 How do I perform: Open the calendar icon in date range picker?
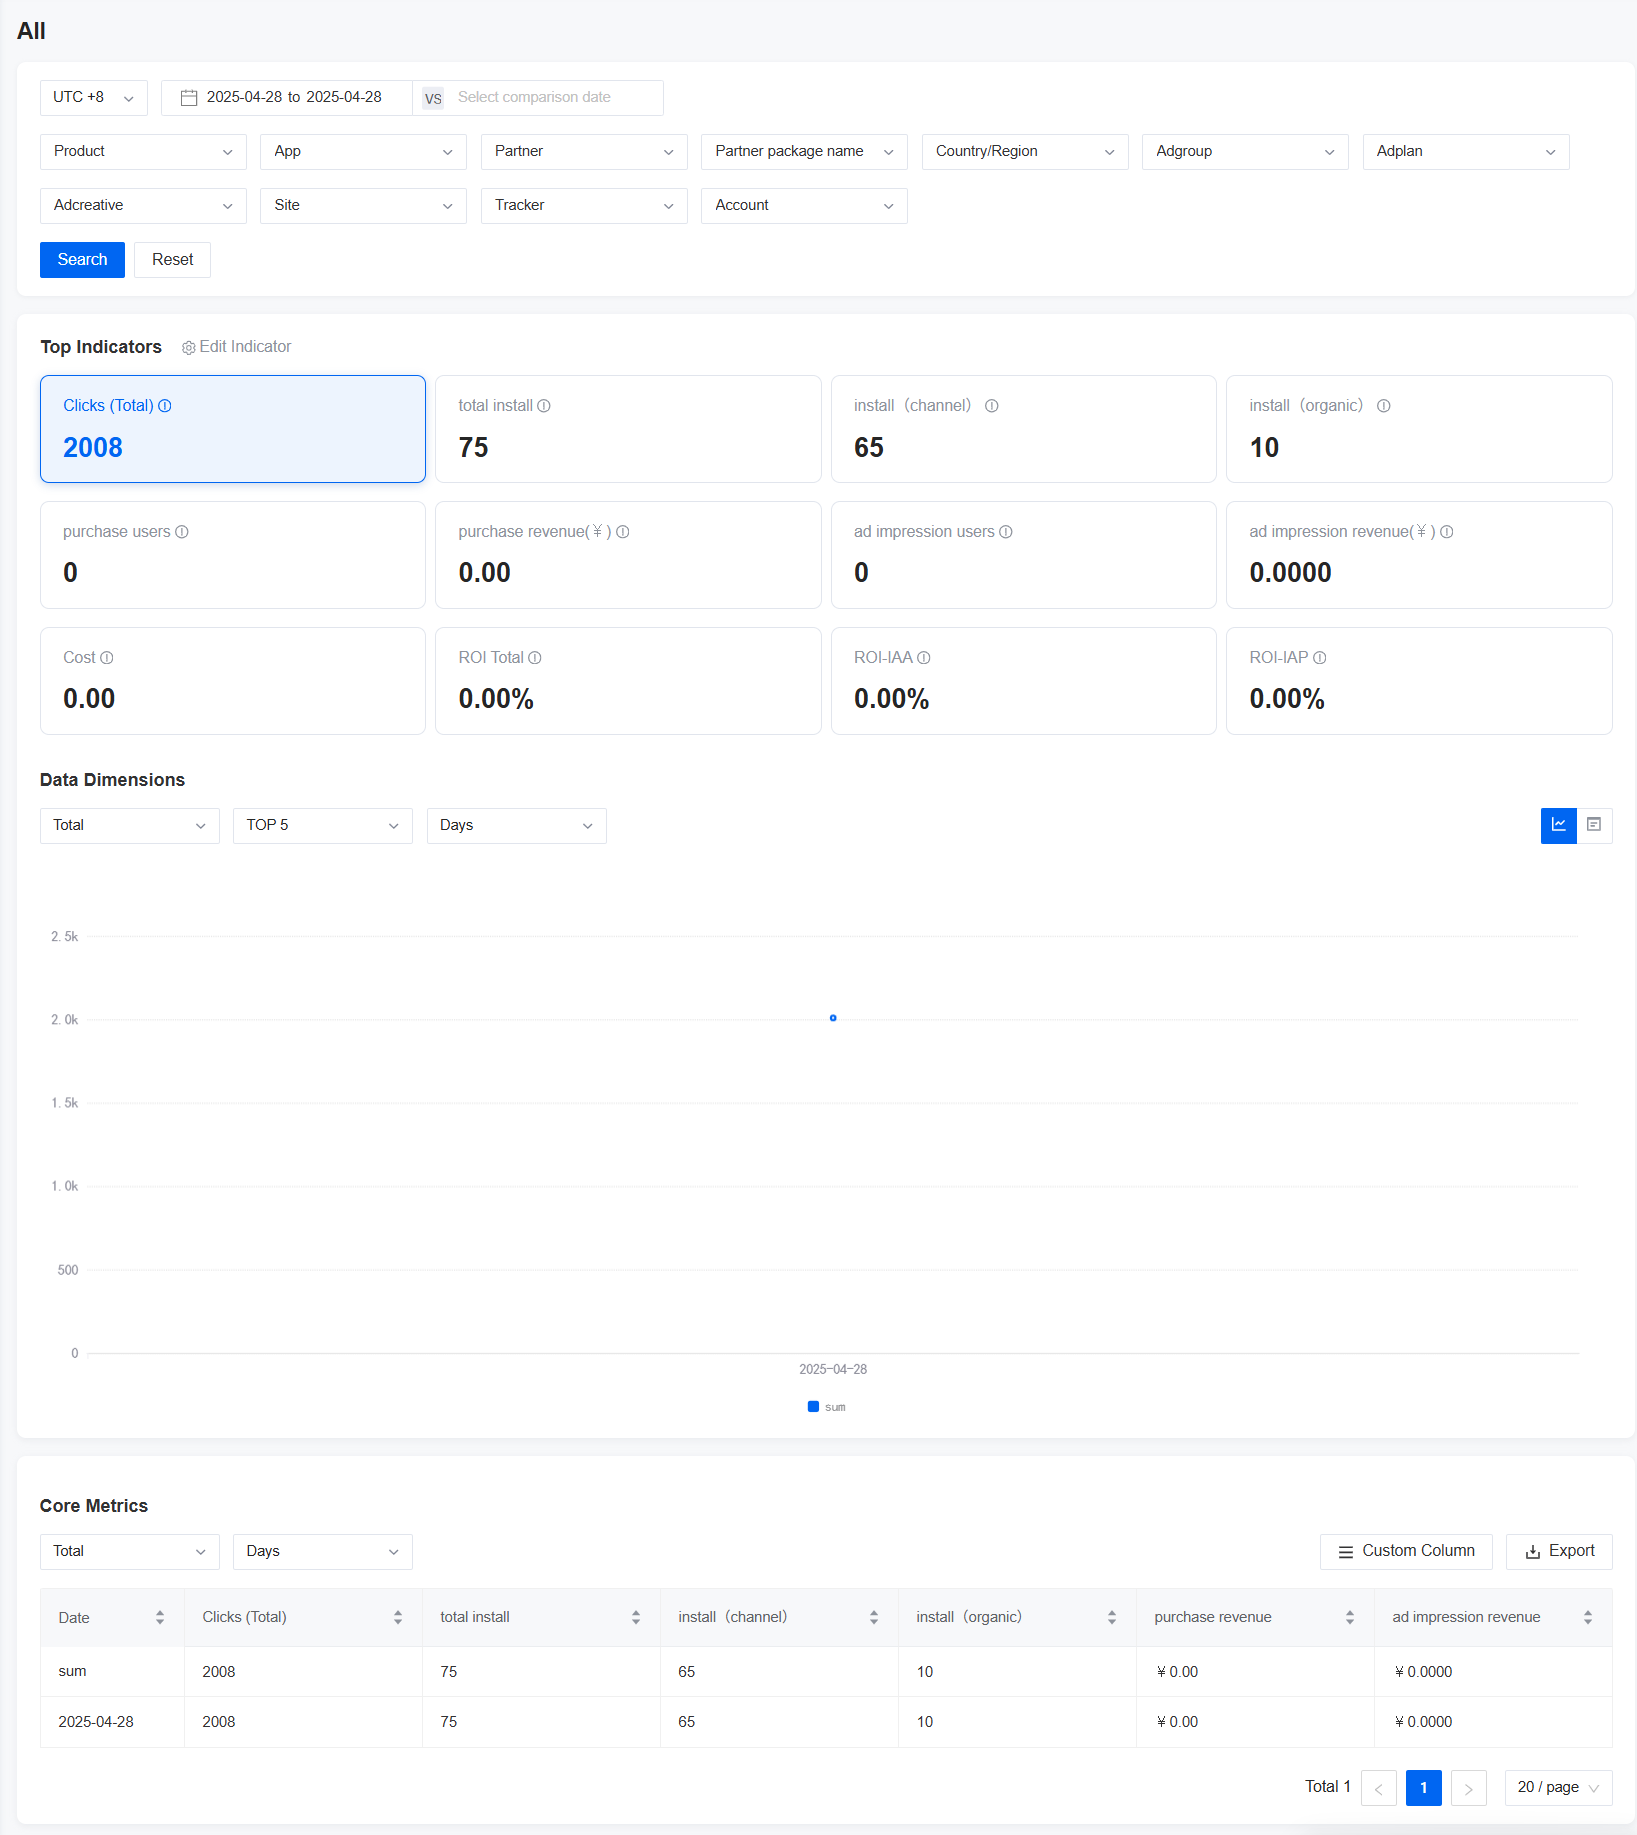[189, 97]
